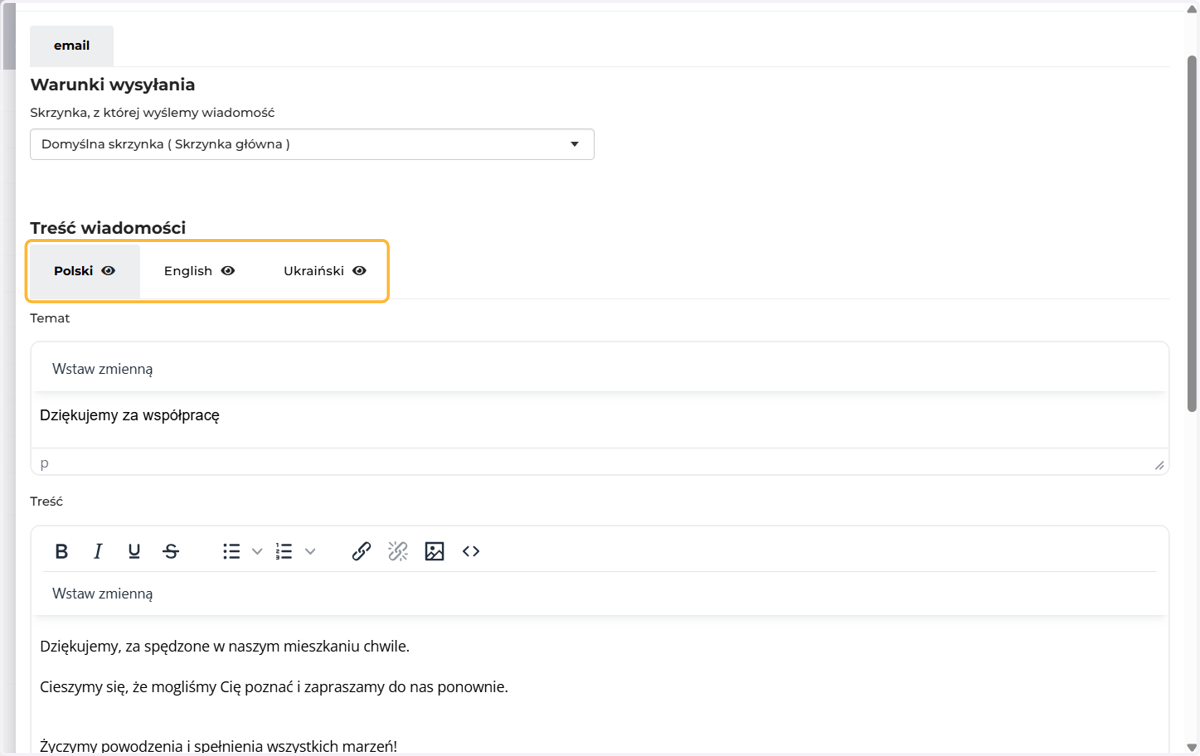The width and height of the screenshot is (1200, 756).
Task: Apply strikethrough formatting in the Treść editor
Action: coord(171,551)
